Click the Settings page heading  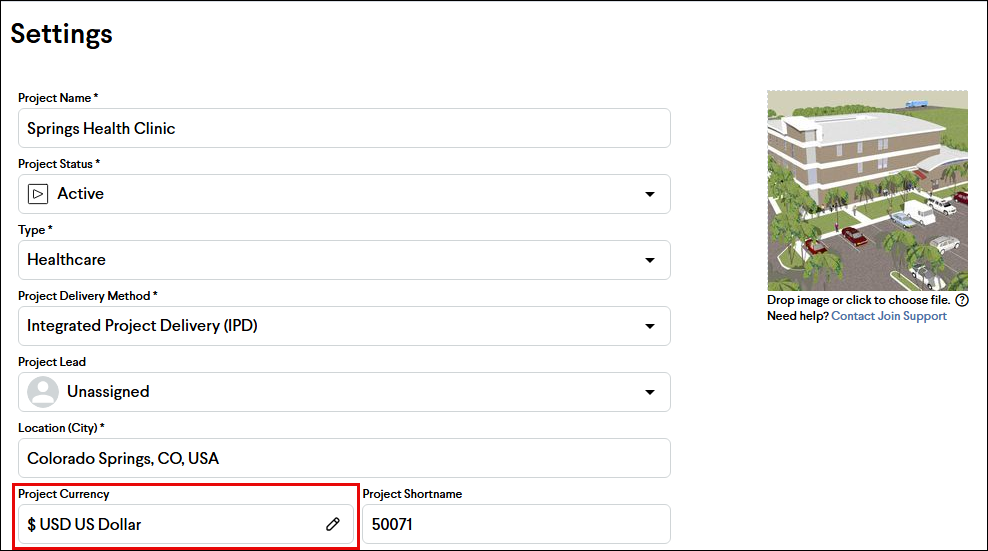(61, 34)
